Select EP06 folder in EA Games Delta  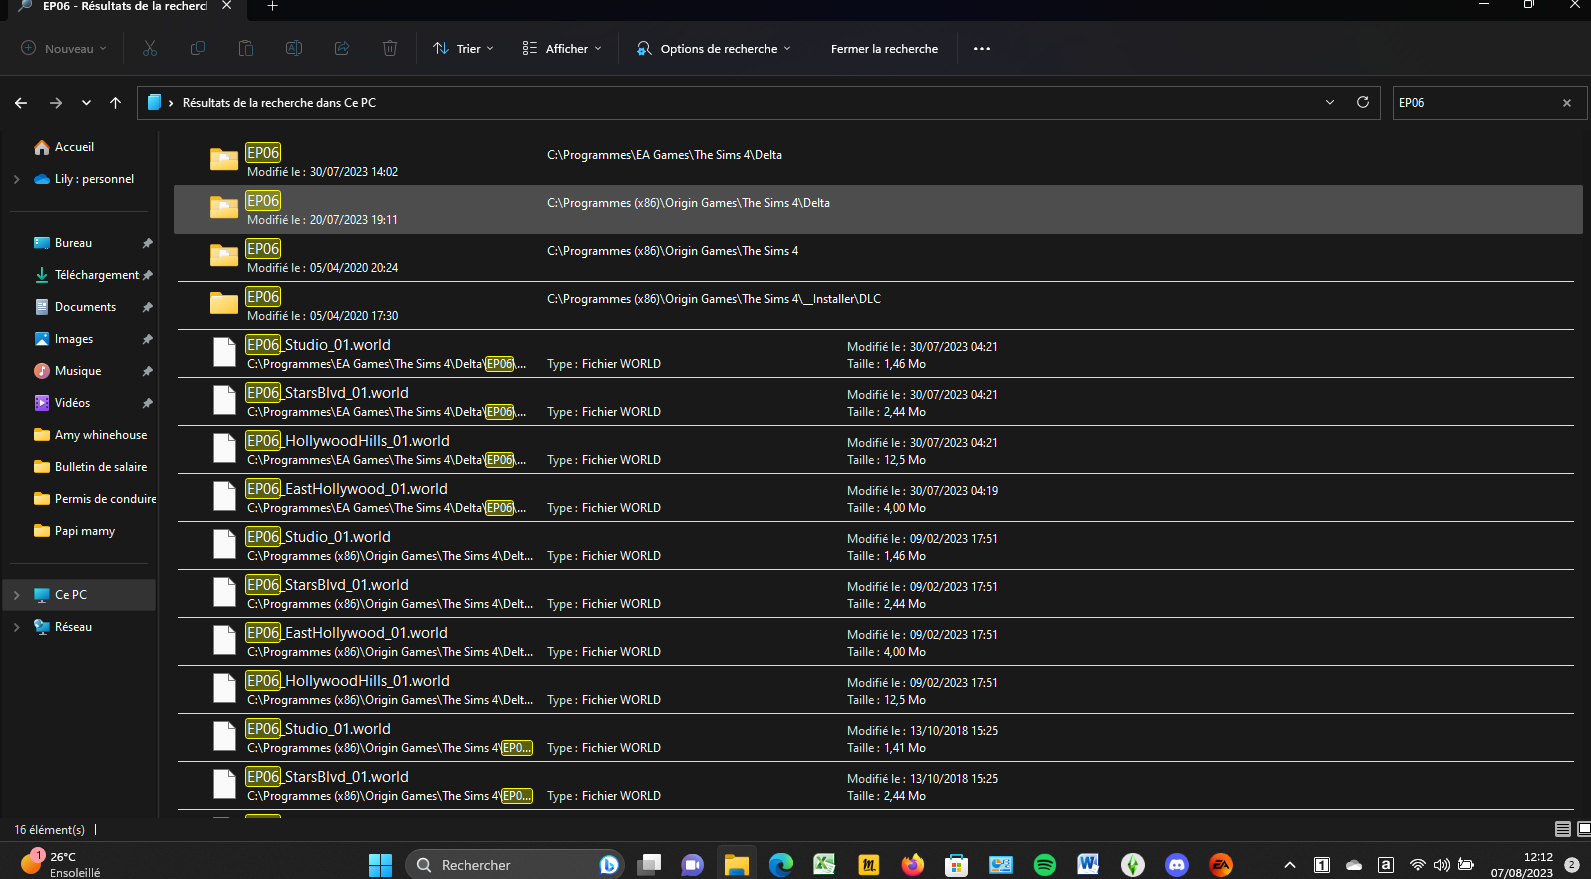point(878,161)
